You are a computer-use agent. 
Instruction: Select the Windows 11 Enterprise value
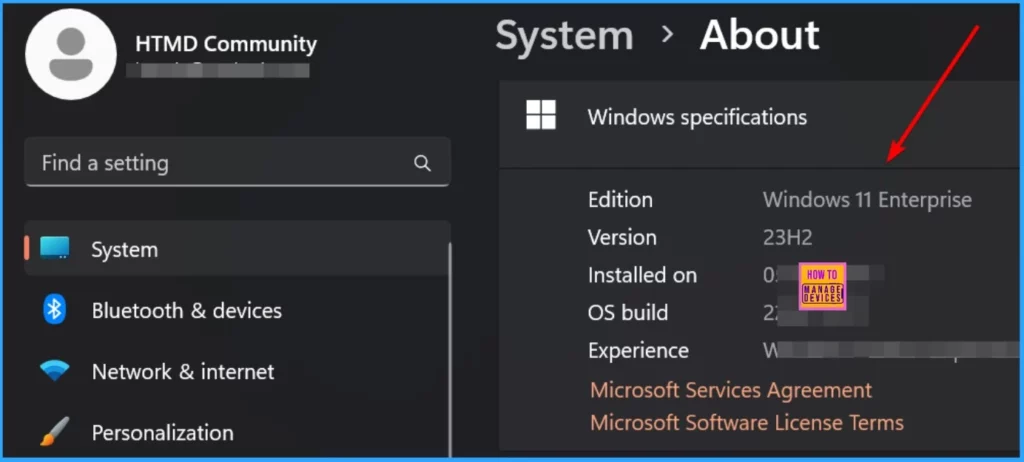click(867, 200)
